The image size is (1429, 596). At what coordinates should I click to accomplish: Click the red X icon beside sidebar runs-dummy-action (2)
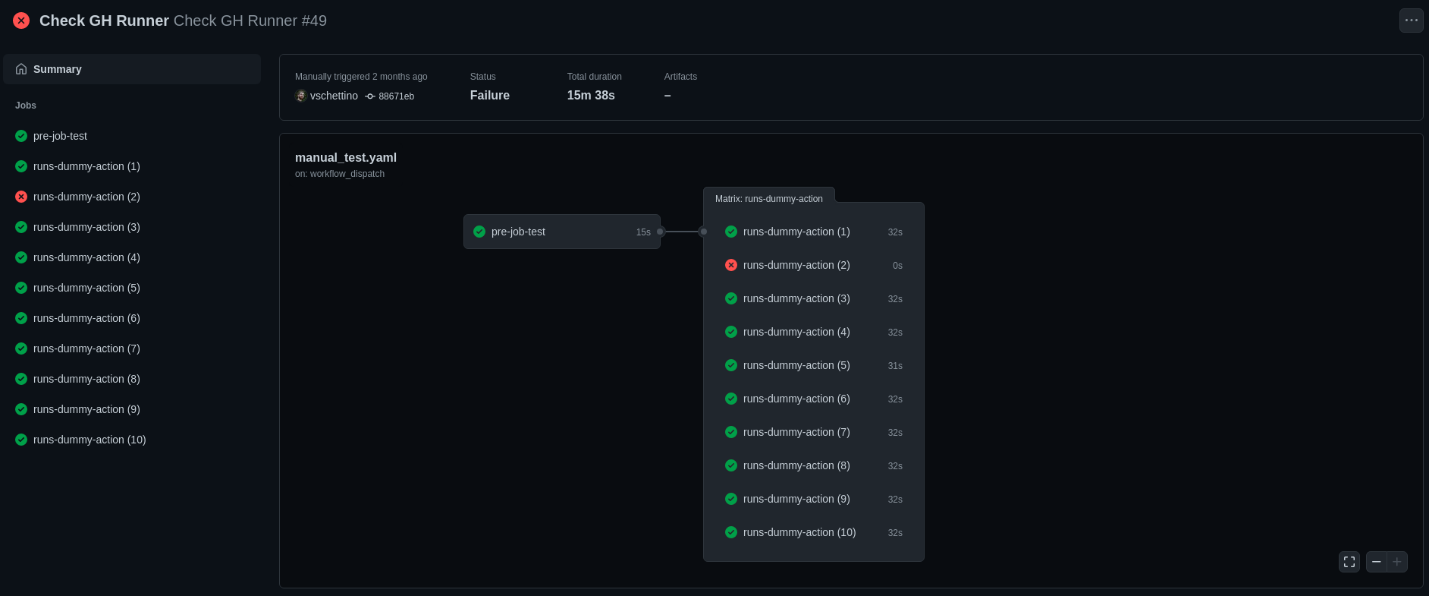click(21, 197)
